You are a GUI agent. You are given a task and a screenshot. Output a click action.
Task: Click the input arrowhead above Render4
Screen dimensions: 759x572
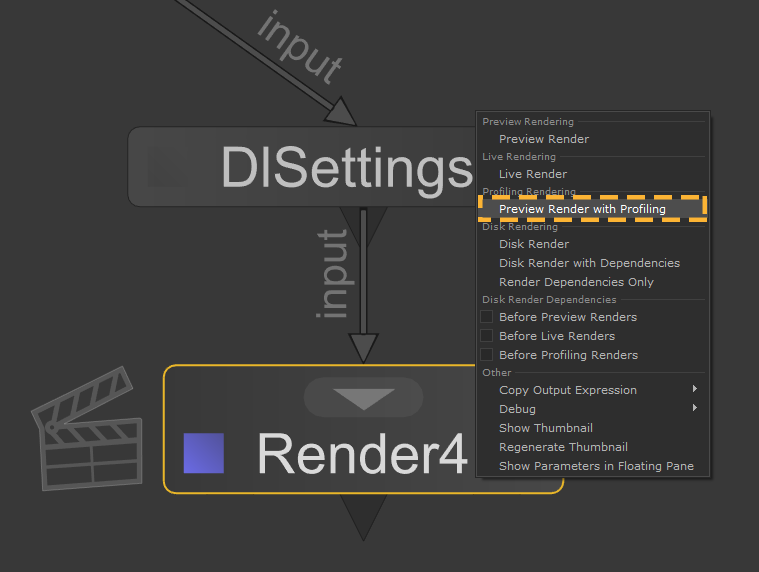point(363,347)
